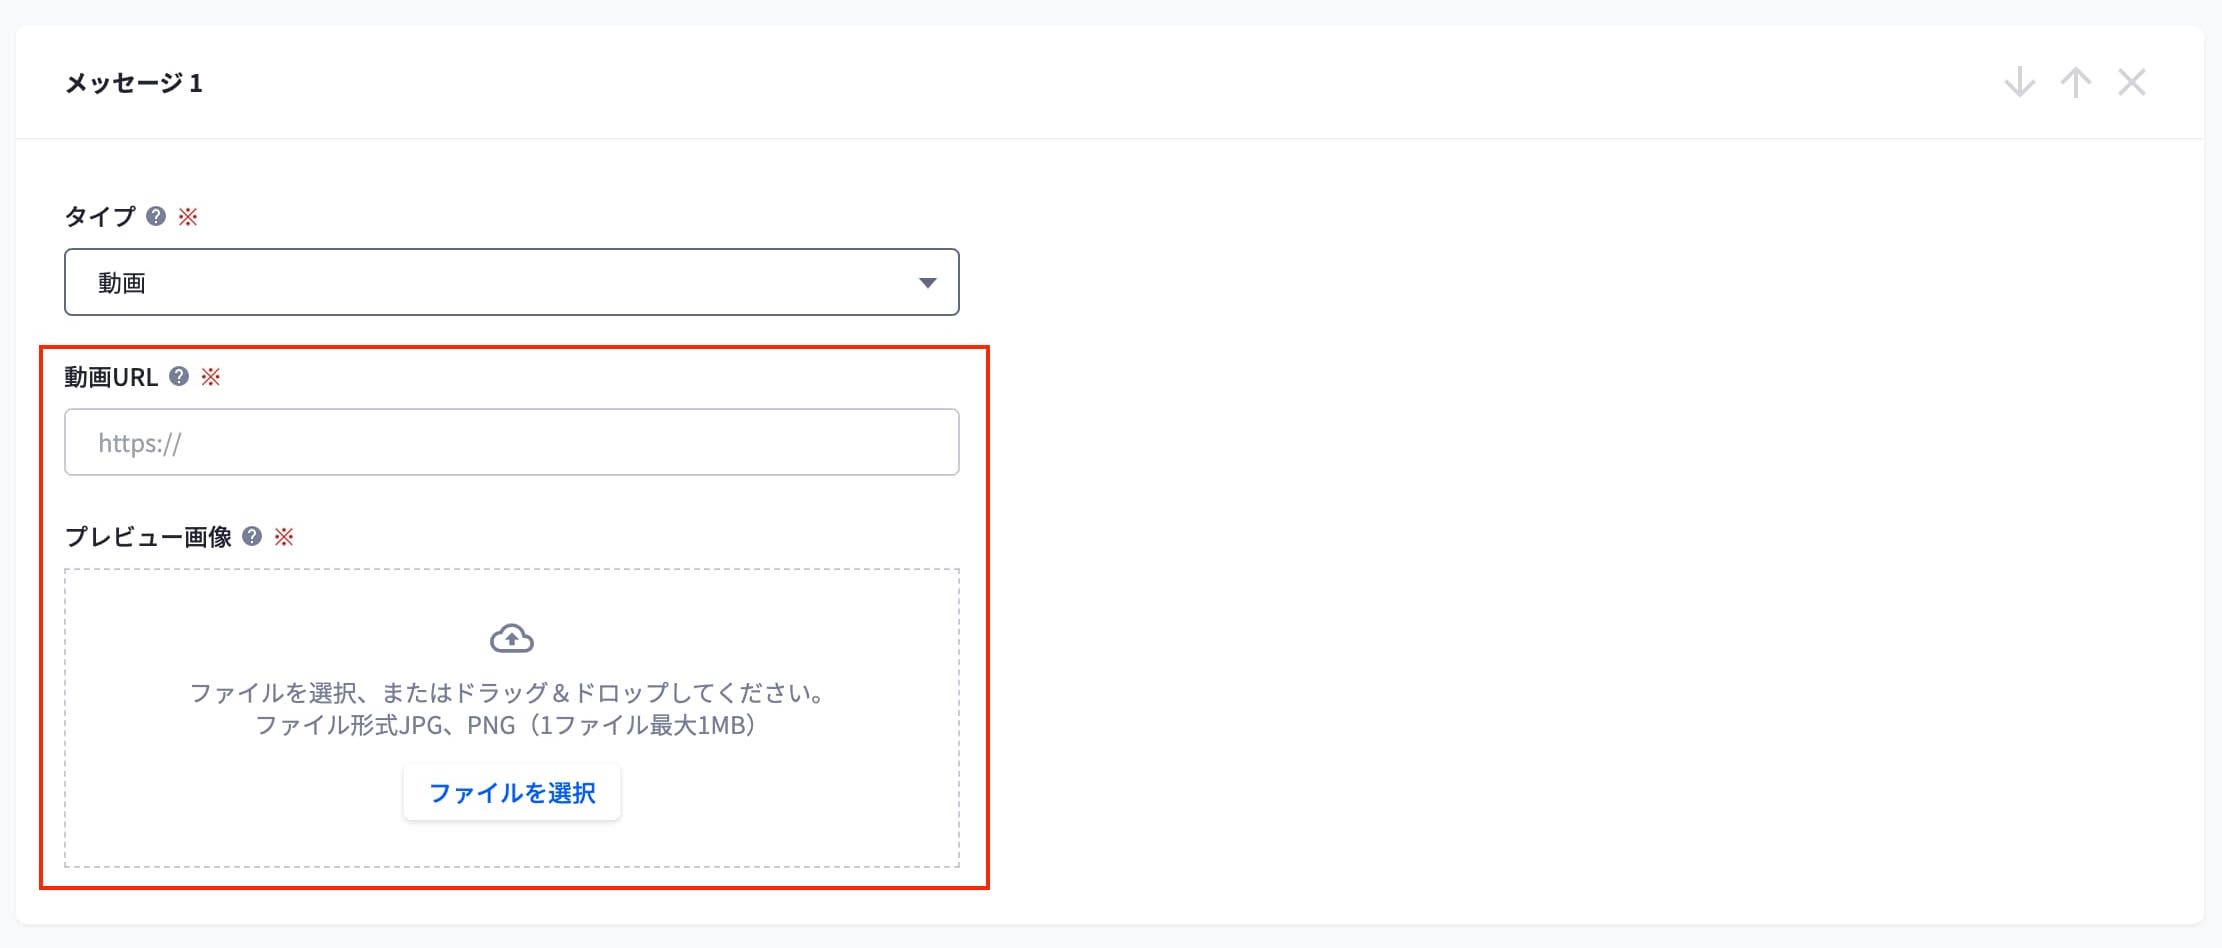Screen dimensions: 2222x948
Task: Click the プレビュー画像 label text
Action: click(148, 538)
